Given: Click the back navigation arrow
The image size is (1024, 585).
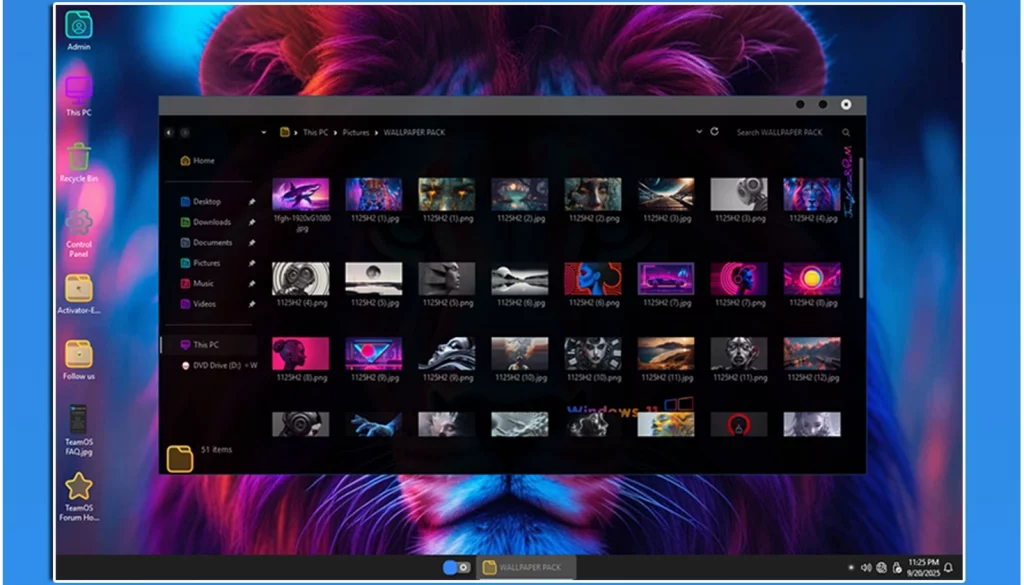Looking at the screenshot, I should [169, 132].
